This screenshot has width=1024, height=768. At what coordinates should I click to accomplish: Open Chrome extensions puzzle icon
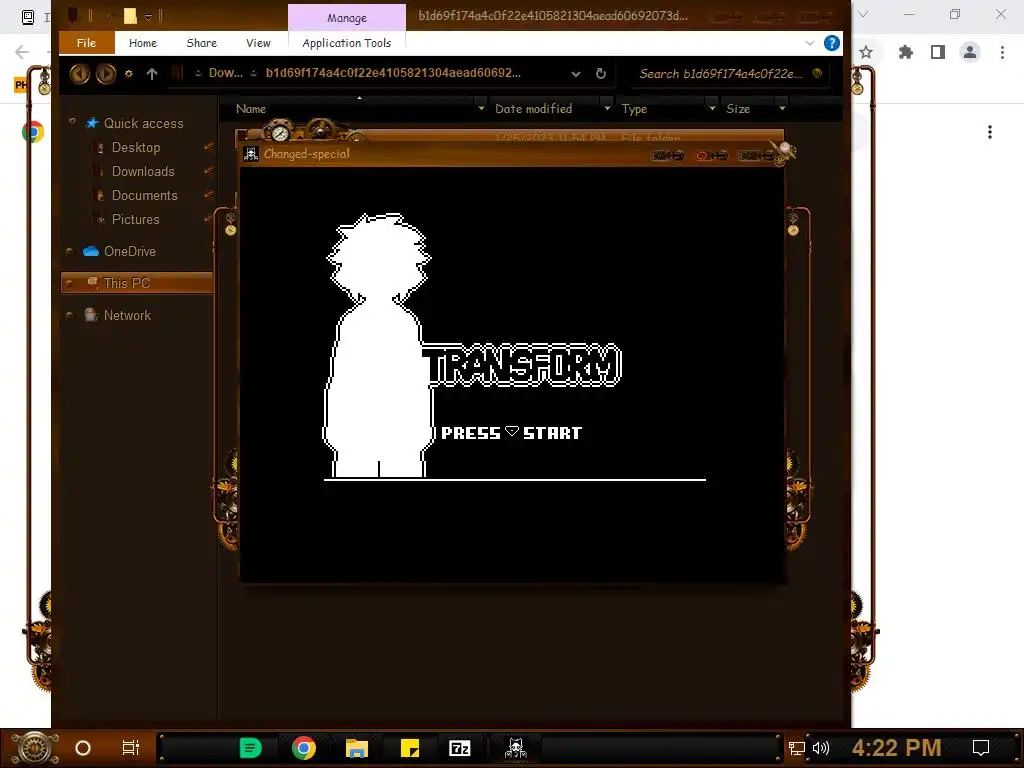(905, 52)
